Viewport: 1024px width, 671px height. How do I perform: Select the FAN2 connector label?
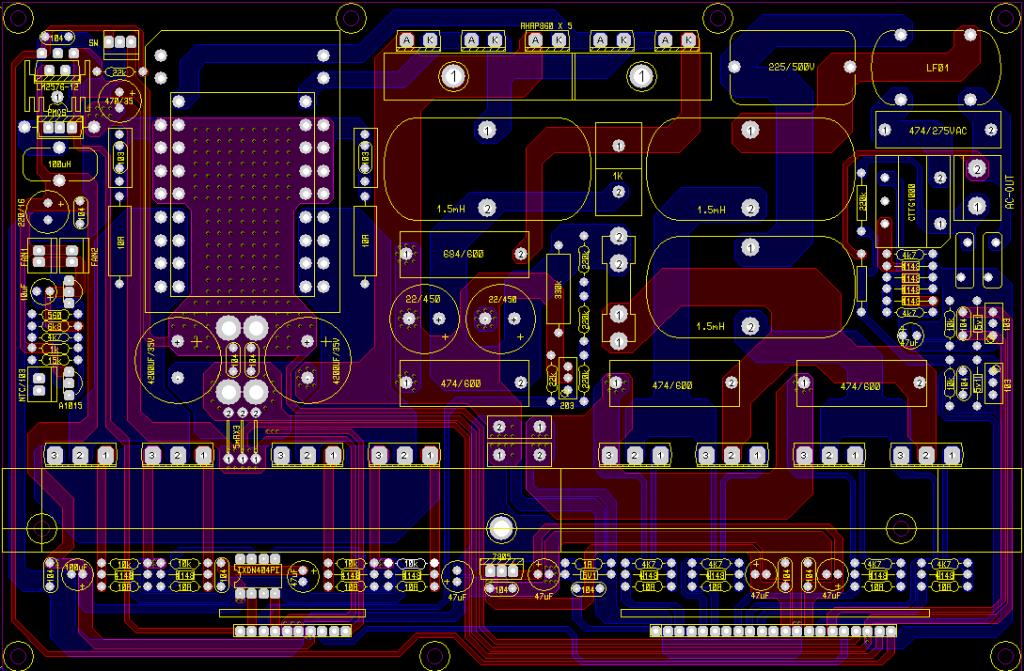click(94, 255)
